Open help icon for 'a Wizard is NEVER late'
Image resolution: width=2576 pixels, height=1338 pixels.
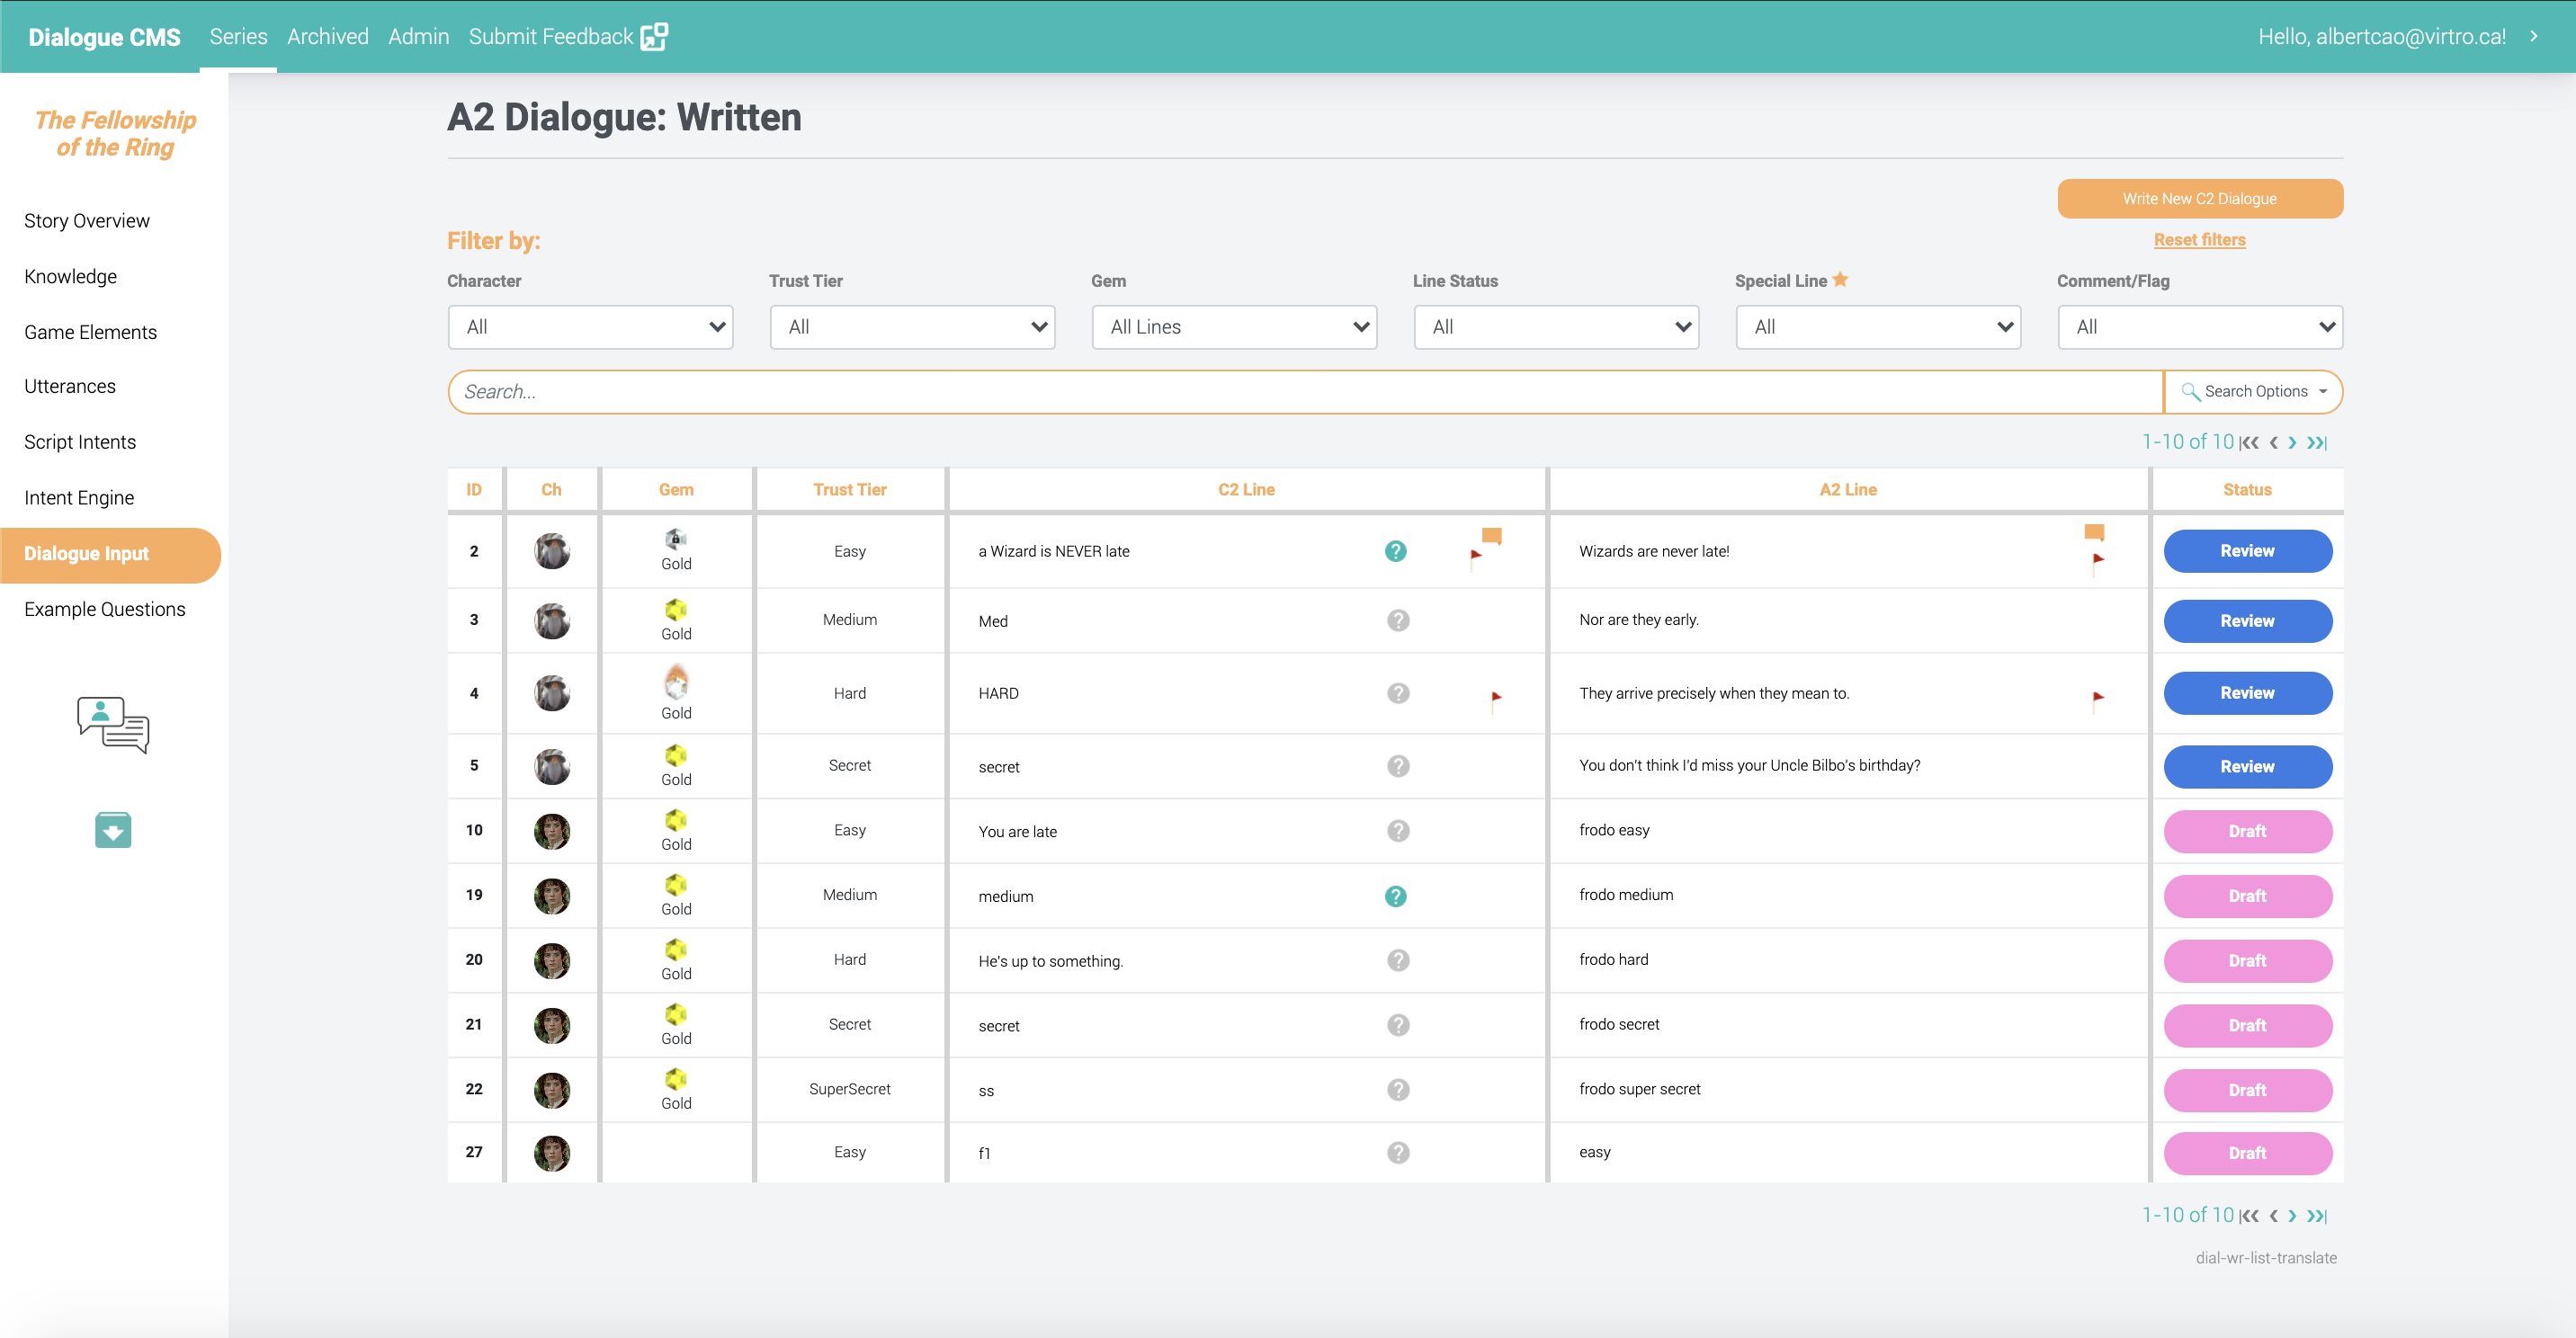(x=1396, y=551)
